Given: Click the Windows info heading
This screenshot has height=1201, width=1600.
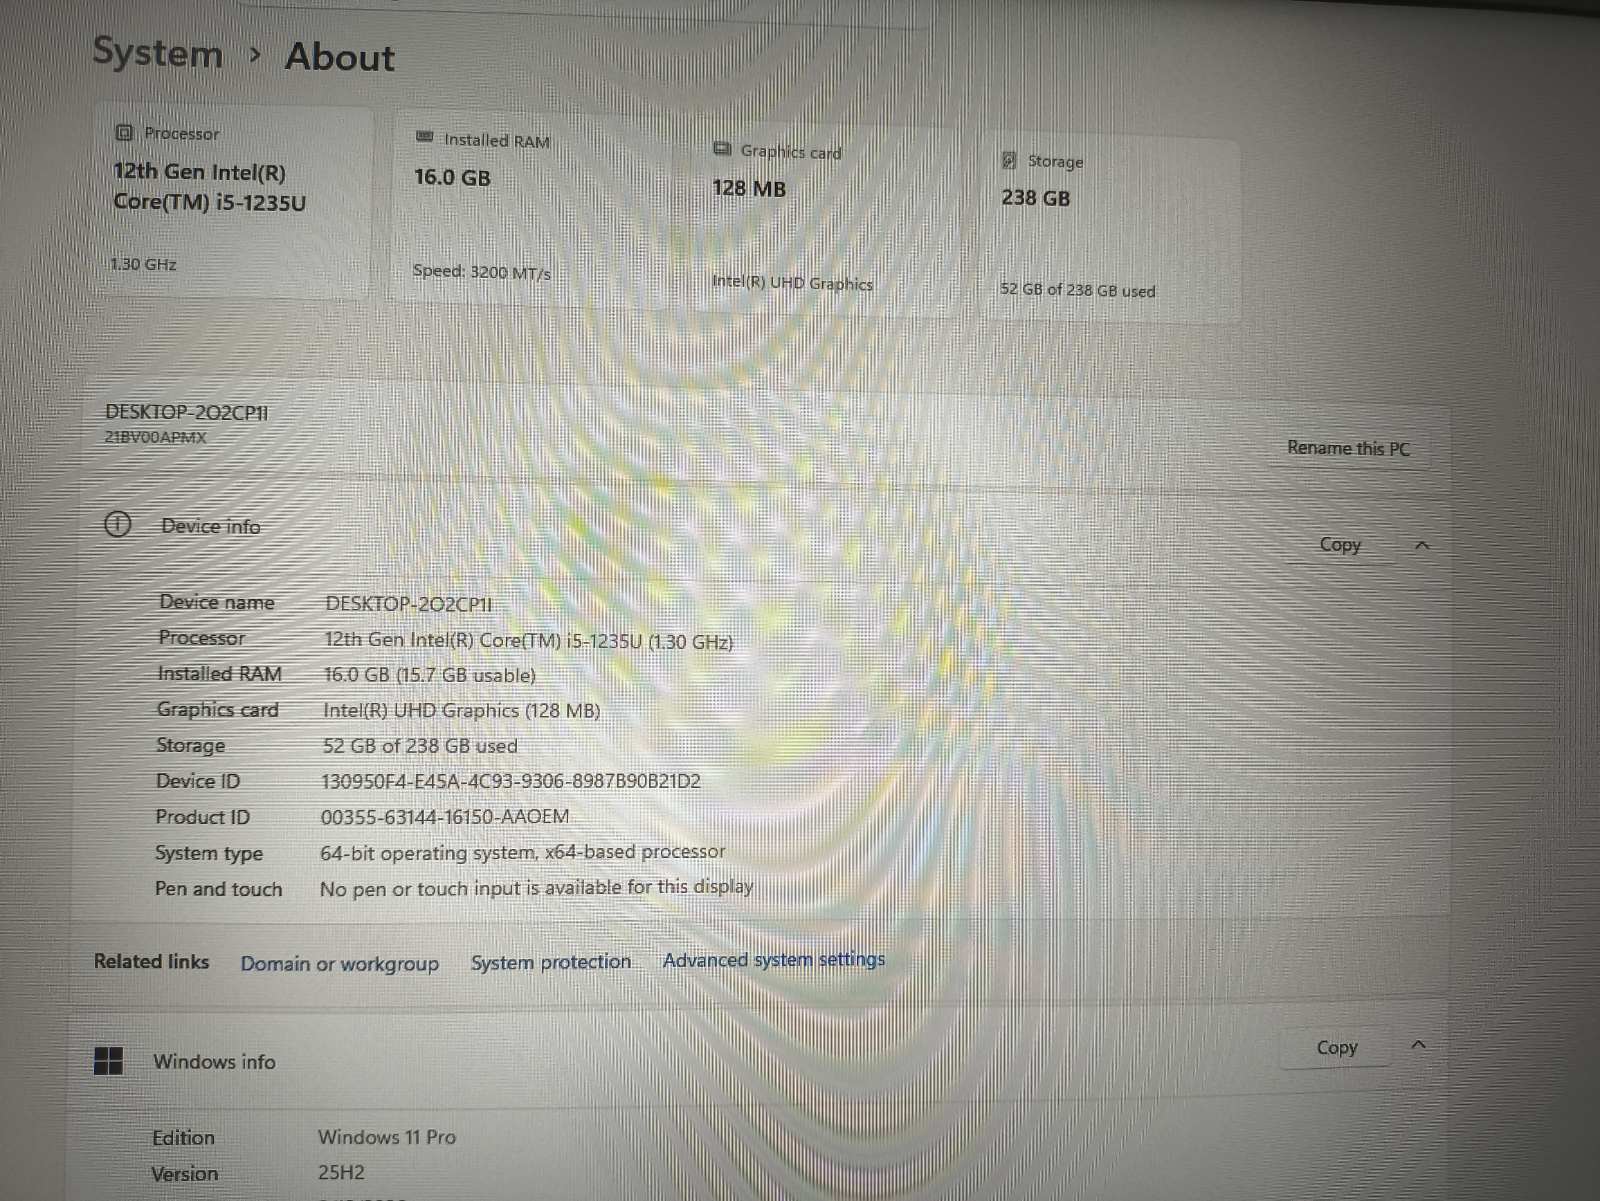Looking at the screenshot, I should (x=214, y=1062).
